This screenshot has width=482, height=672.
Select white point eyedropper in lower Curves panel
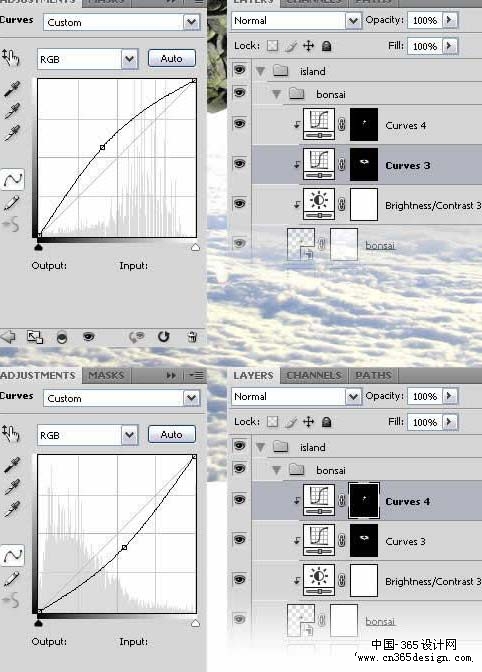(12, 509)
